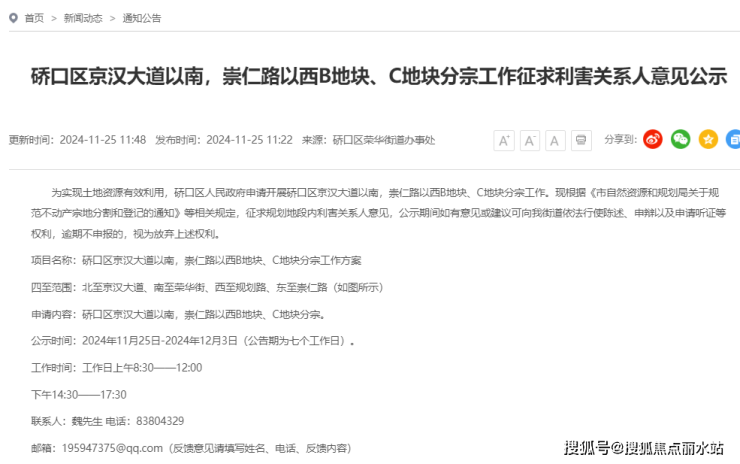This screenshot has width=740, height=464.
Task: Select the article headline 硚口区京汉大道以南
Action: coord(379,76)
